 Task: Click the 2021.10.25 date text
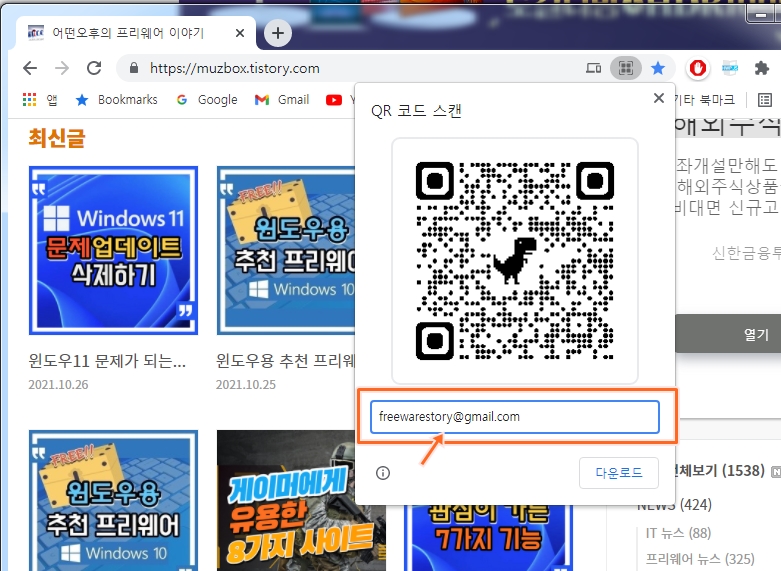[x=246, y=385]
